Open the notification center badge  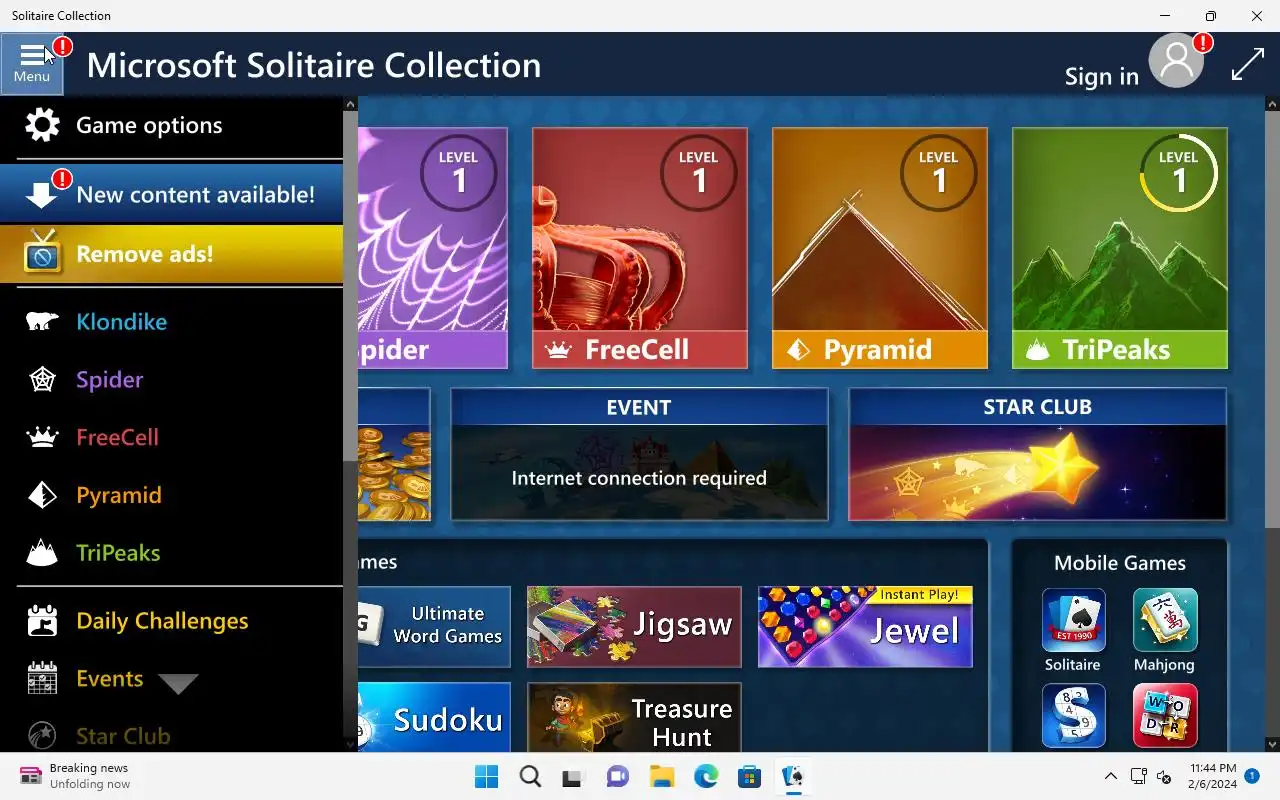click(1252, 776)
